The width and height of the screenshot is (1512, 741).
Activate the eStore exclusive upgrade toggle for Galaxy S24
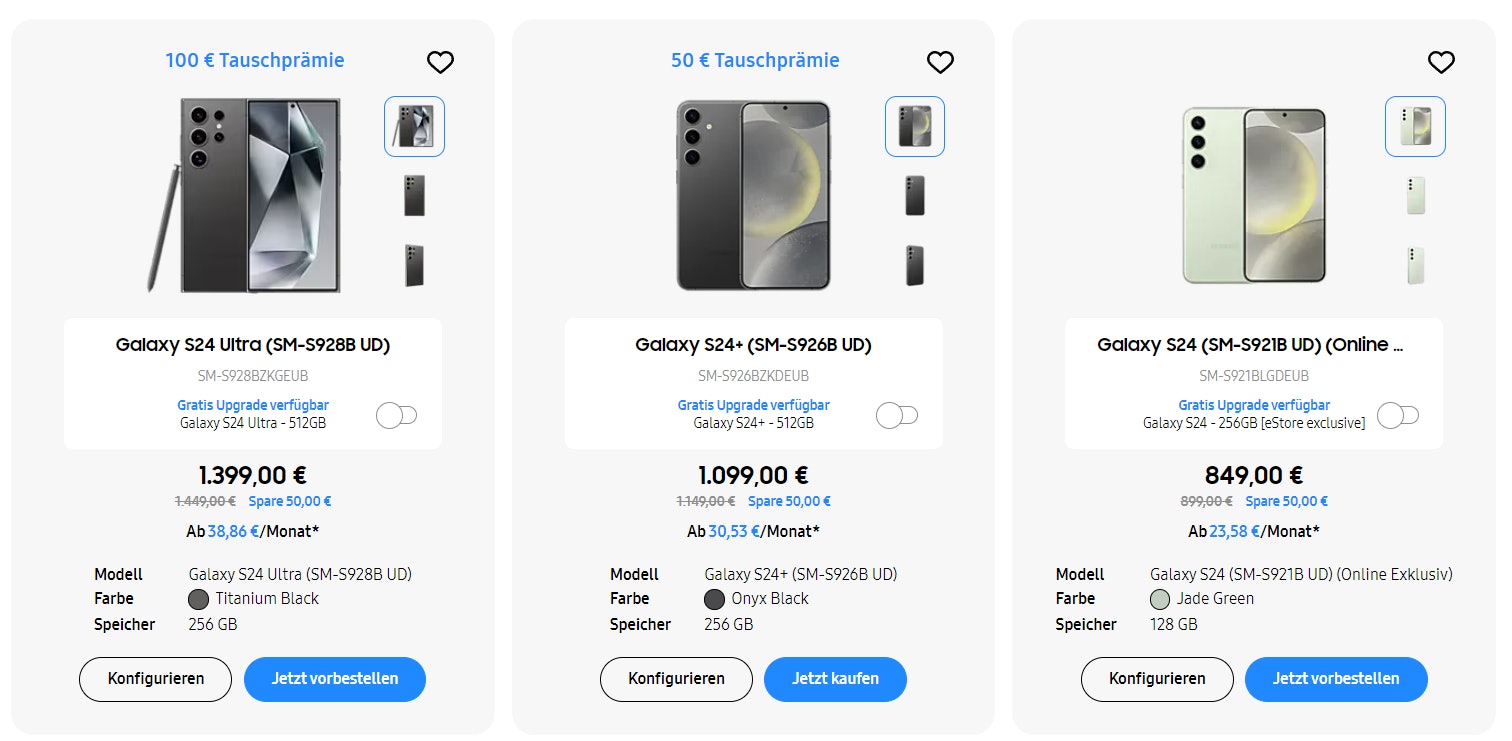coord(1397,414)
